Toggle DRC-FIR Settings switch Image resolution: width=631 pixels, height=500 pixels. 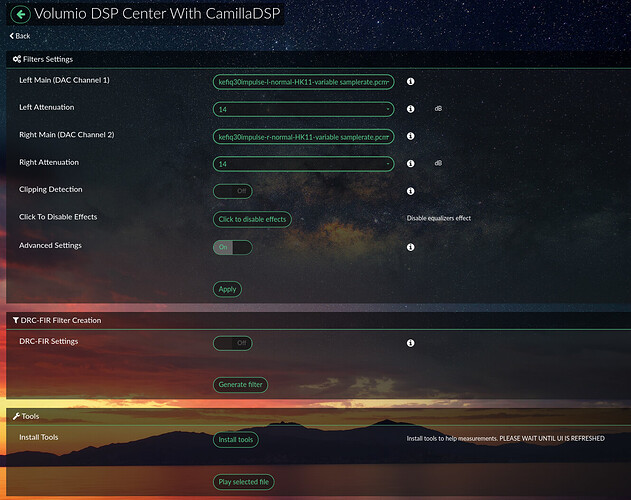click(233, 343)
